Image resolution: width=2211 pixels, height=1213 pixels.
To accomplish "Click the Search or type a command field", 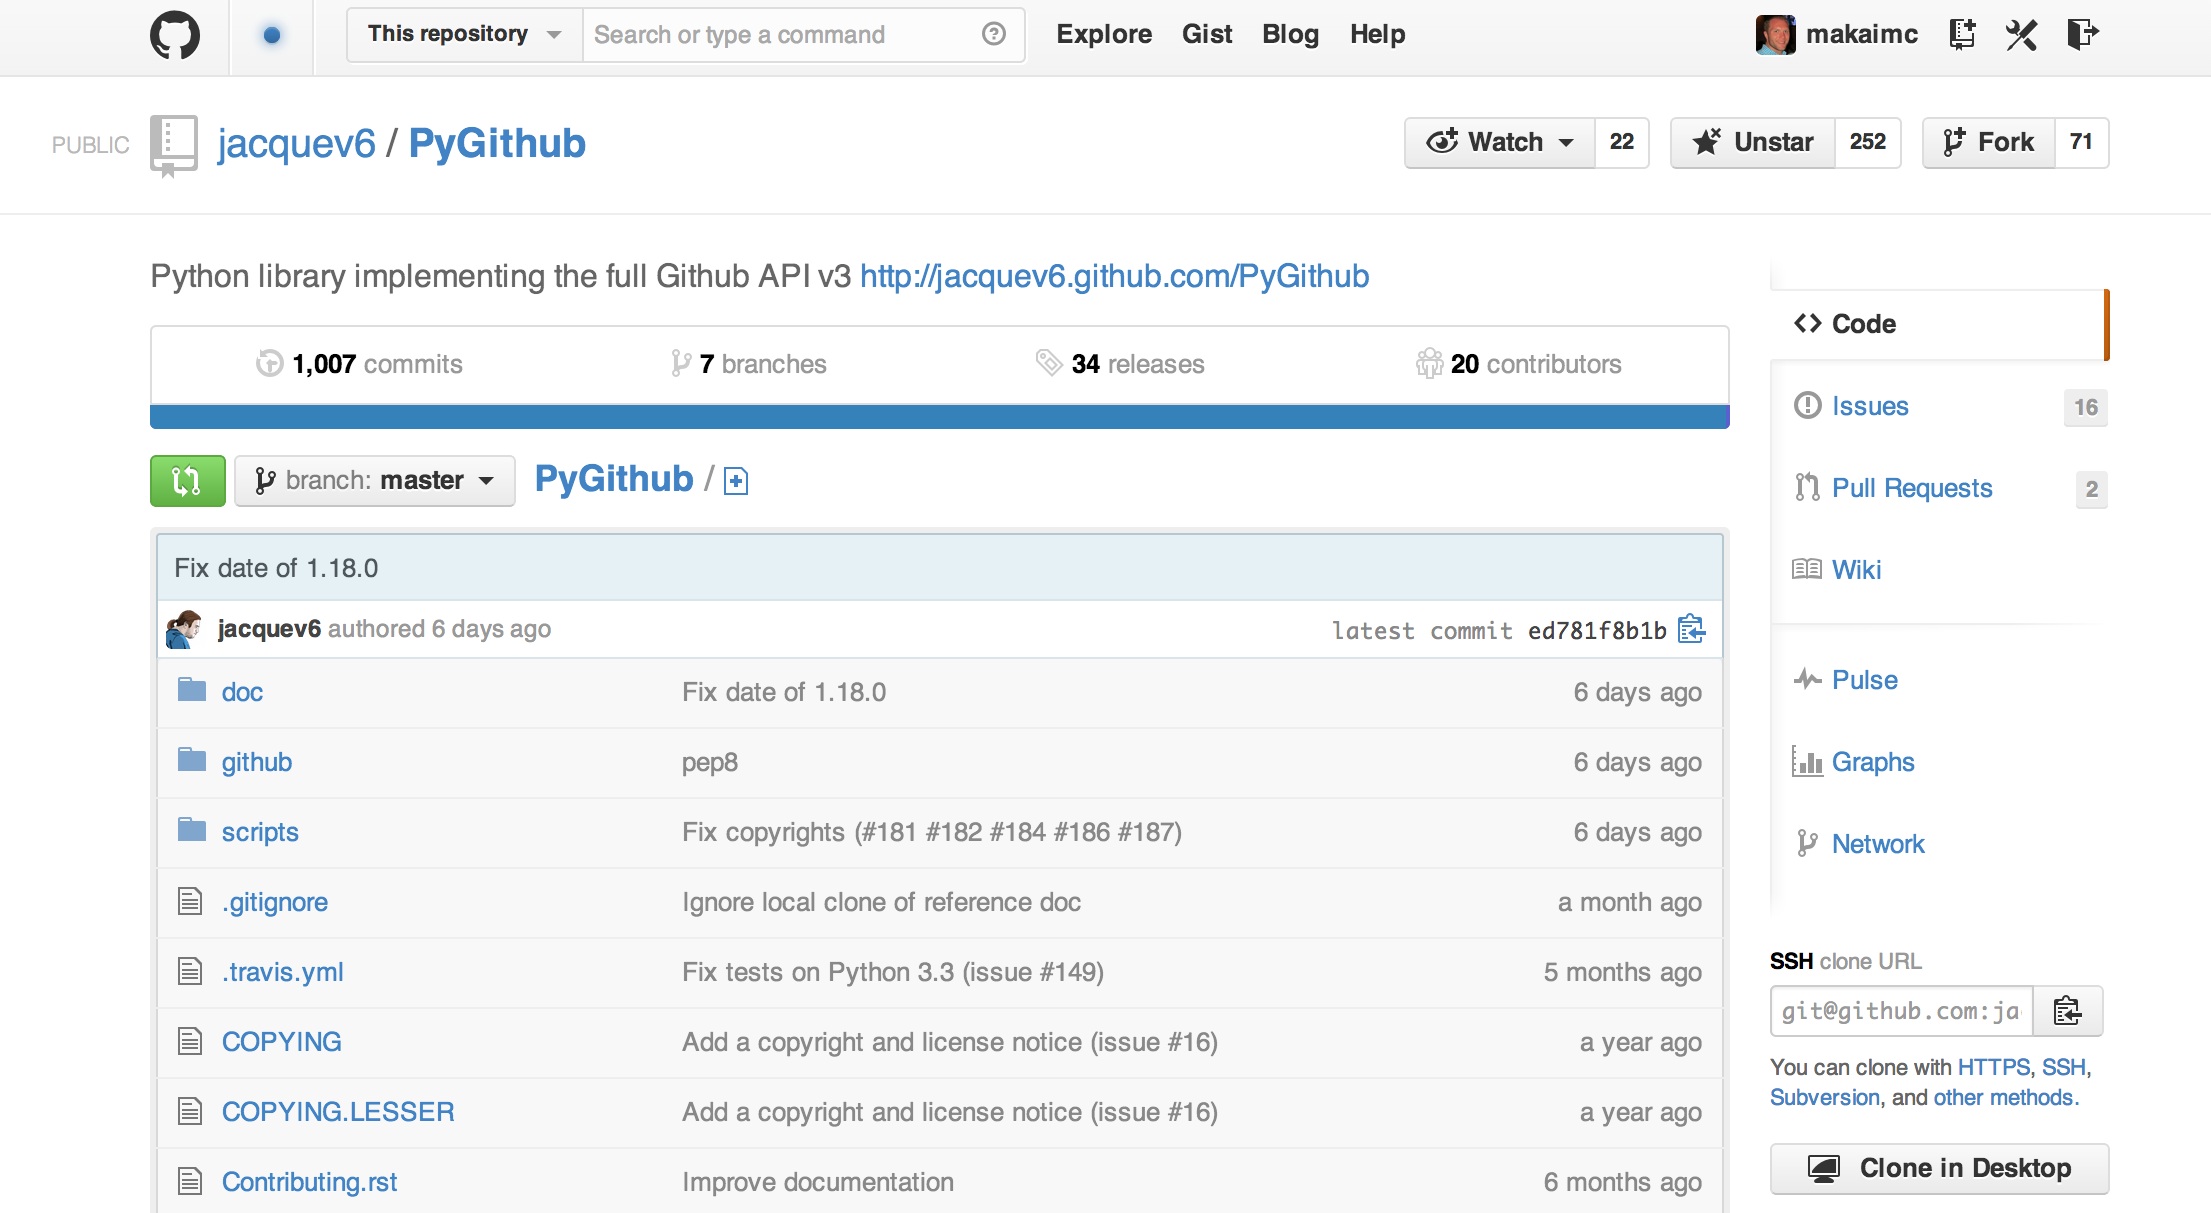I will coord(780,35).
